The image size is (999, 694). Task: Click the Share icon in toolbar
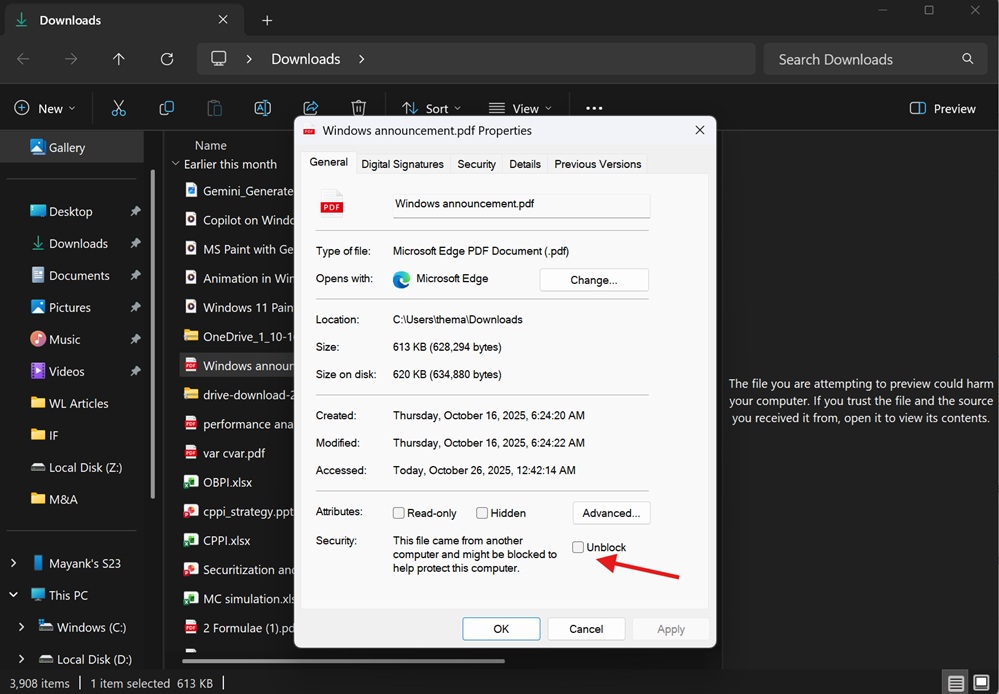click(x=311, y=108)
